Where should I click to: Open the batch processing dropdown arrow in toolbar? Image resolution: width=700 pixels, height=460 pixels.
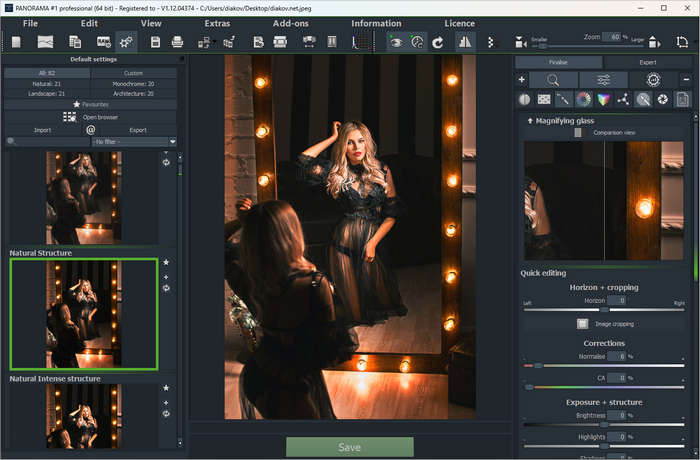[214, 42]
